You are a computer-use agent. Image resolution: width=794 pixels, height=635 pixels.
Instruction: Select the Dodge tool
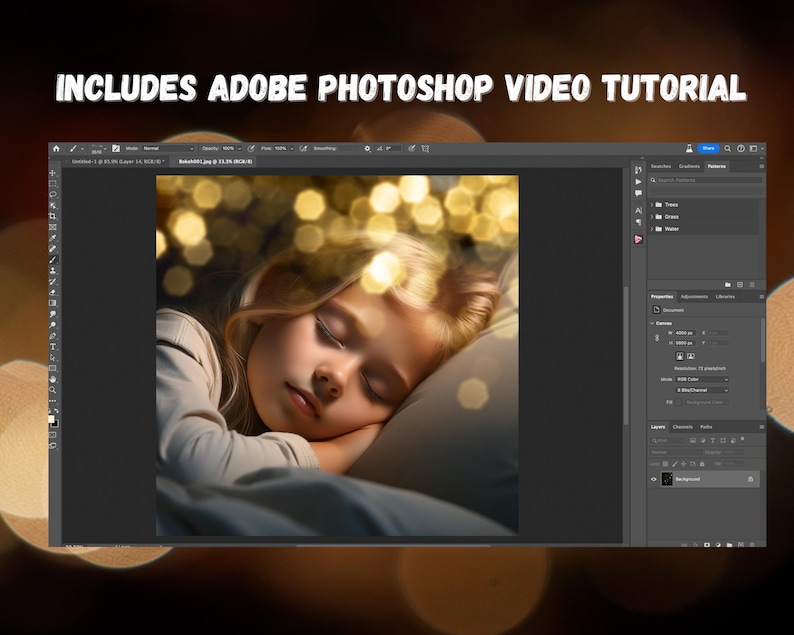point(53,325)
